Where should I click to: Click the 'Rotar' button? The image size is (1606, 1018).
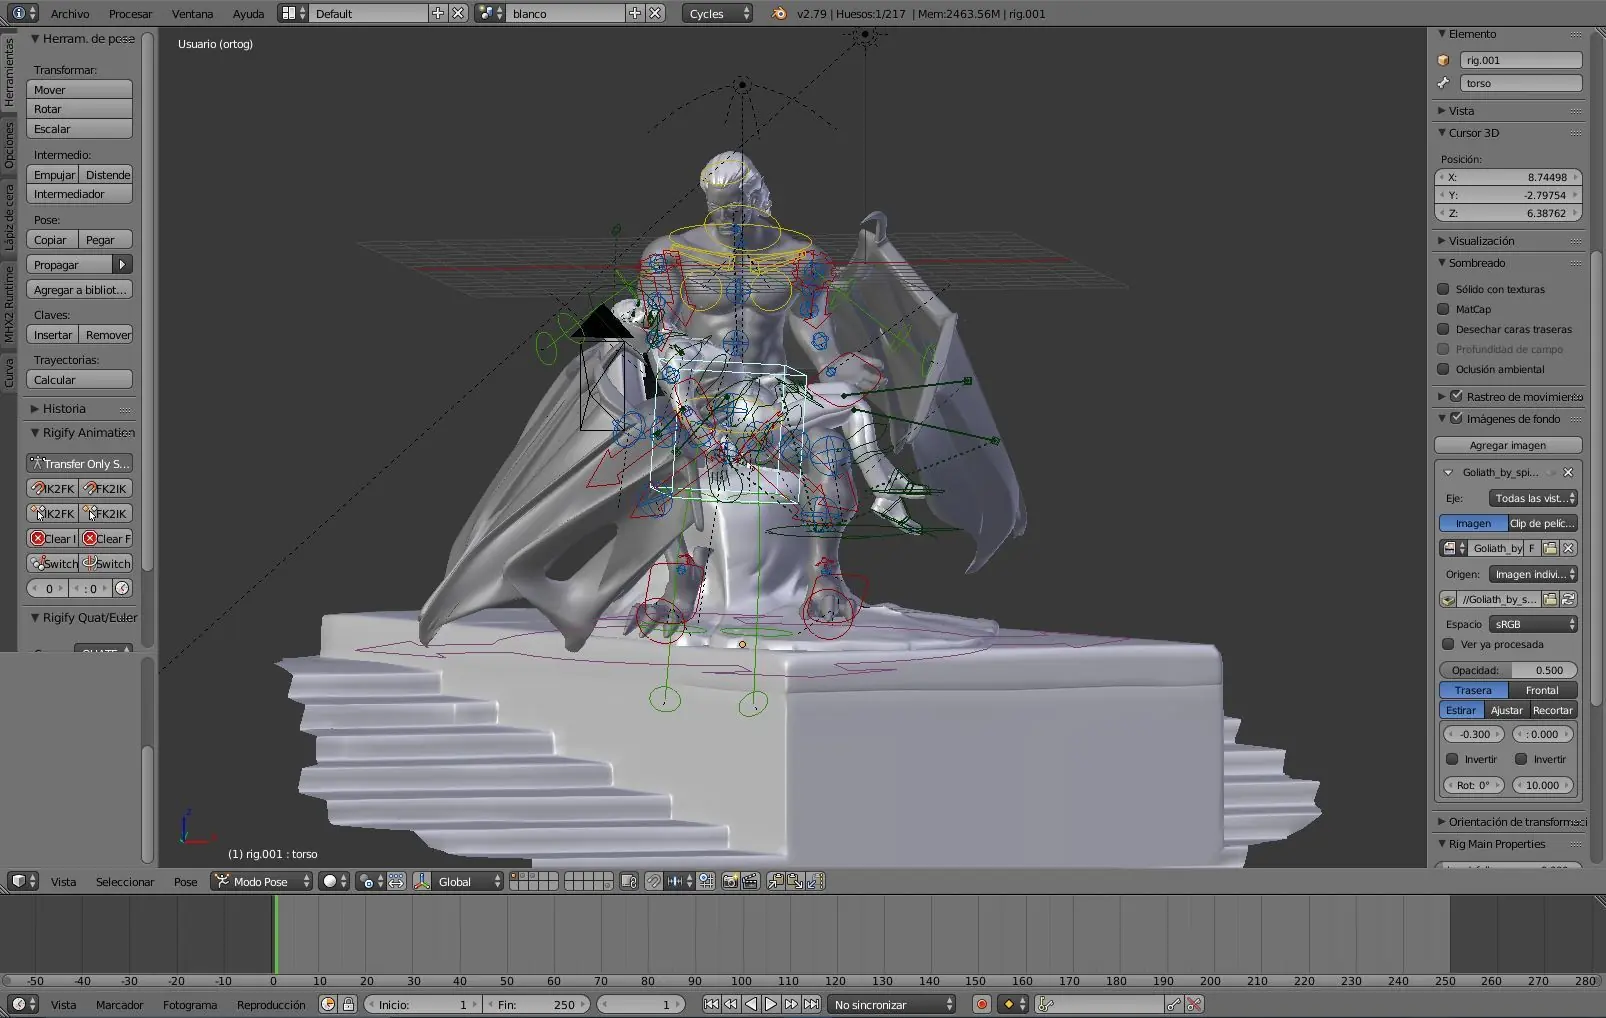coord(79,109)
